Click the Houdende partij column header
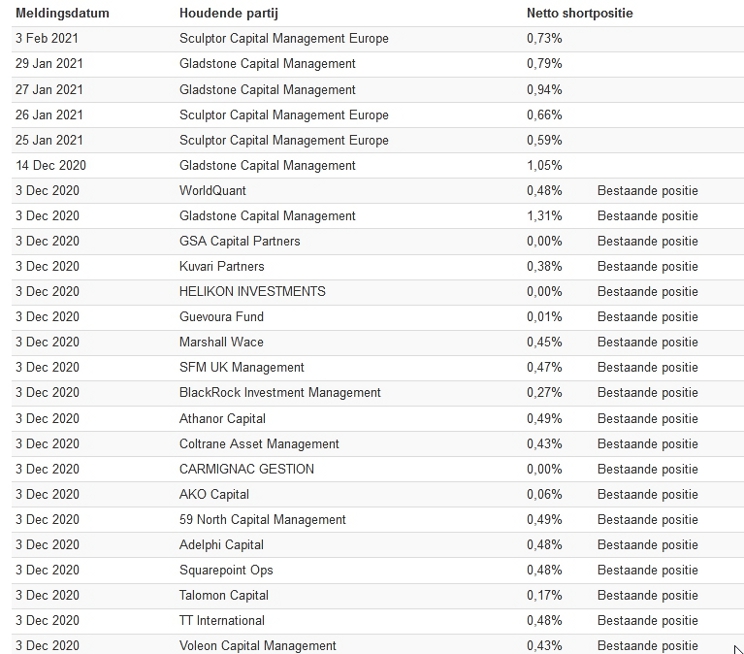The image size is (744, 654). (x=230, y=13)
